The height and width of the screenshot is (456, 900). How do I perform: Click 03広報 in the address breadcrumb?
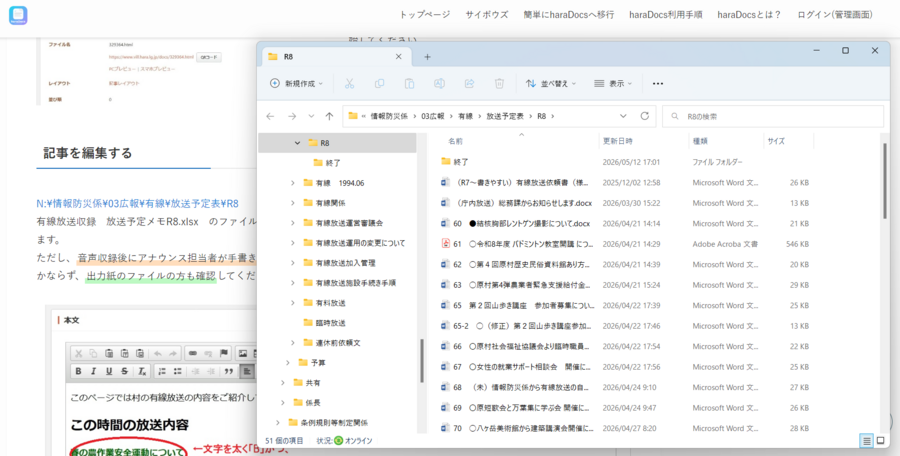[433, 116]
